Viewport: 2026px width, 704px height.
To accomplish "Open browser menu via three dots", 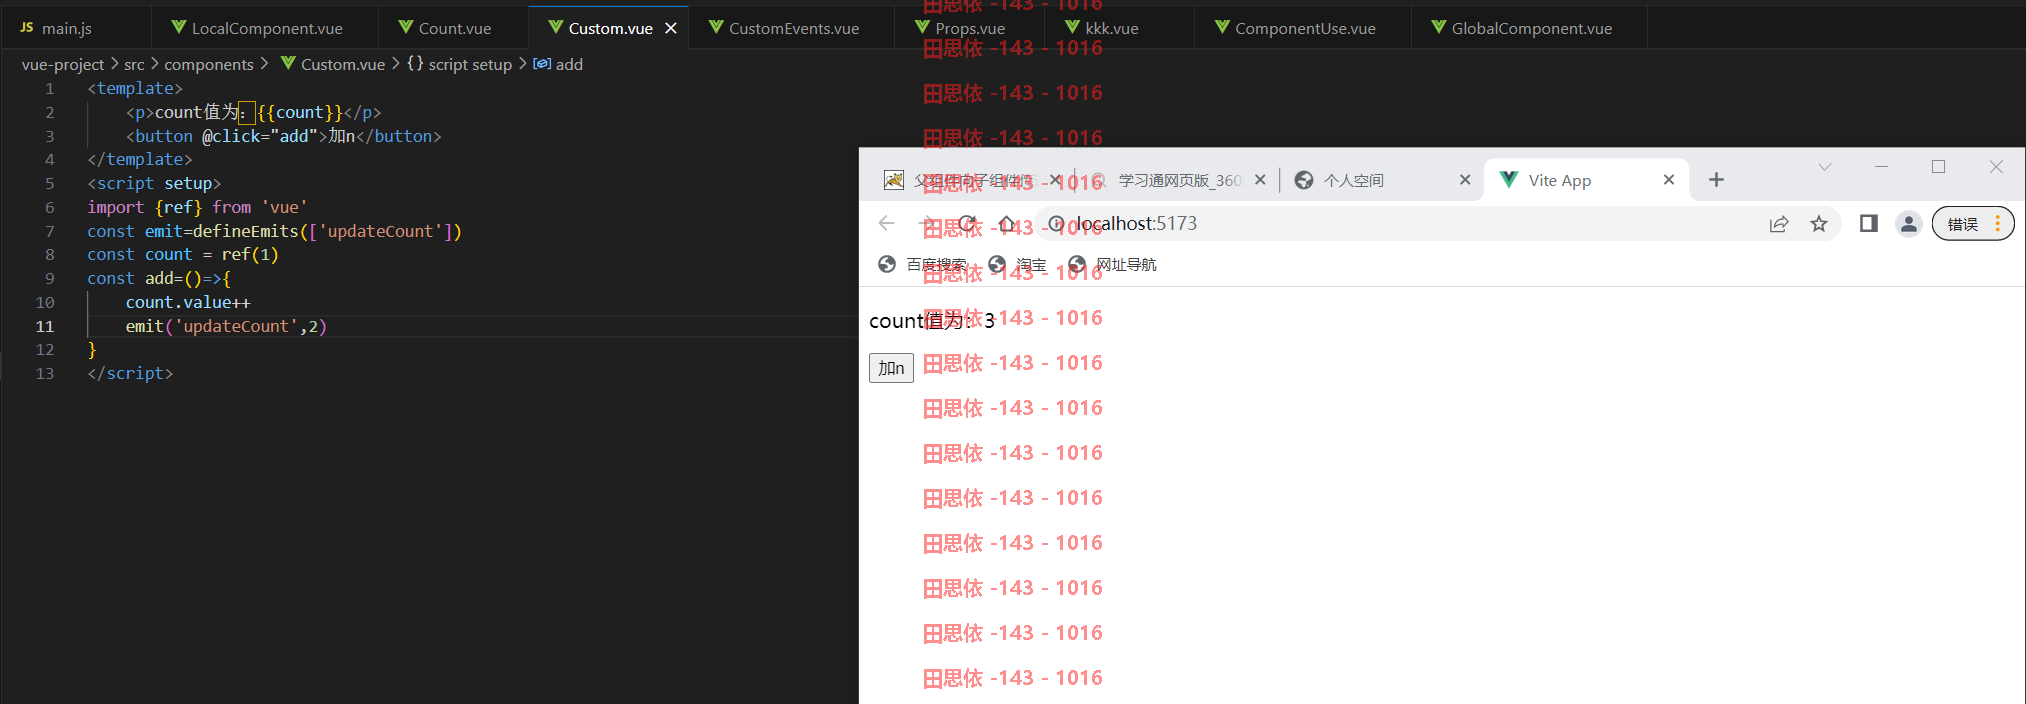I will click(1998, 224).
